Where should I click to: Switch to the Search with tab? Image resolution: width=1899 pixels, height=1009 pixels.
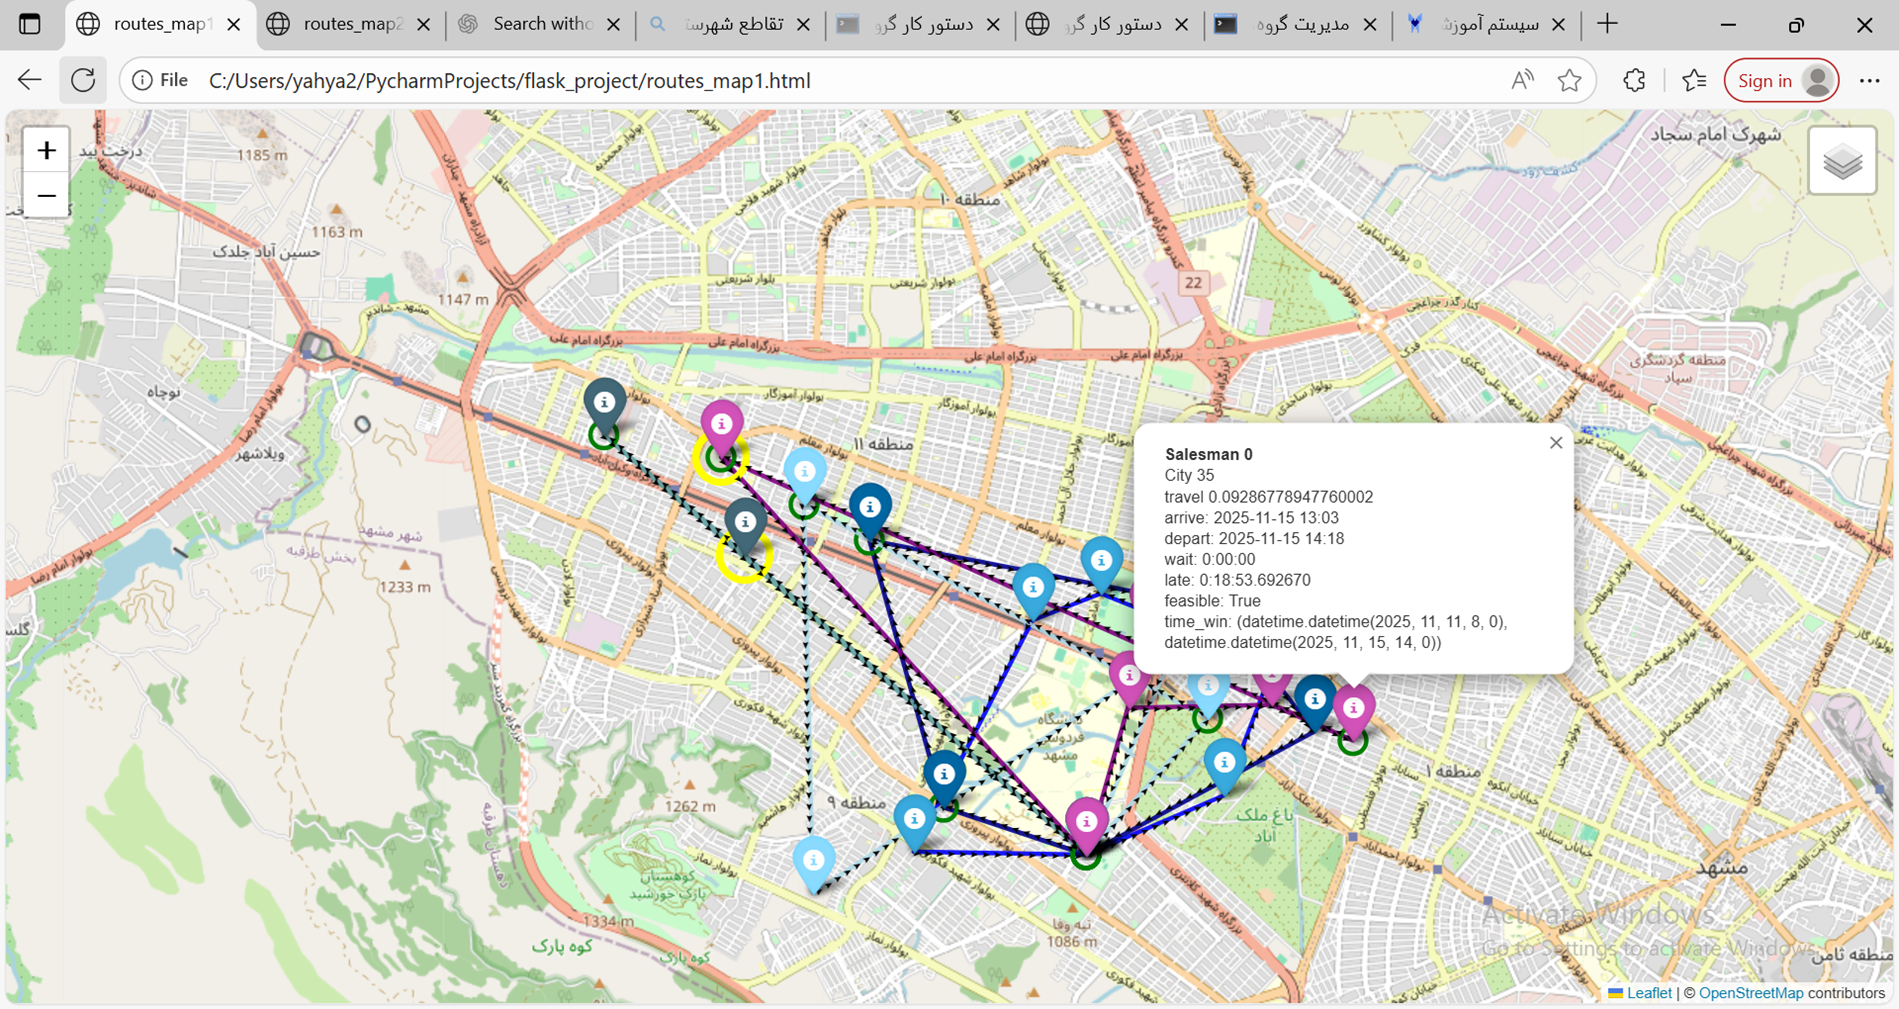(542, 24)
